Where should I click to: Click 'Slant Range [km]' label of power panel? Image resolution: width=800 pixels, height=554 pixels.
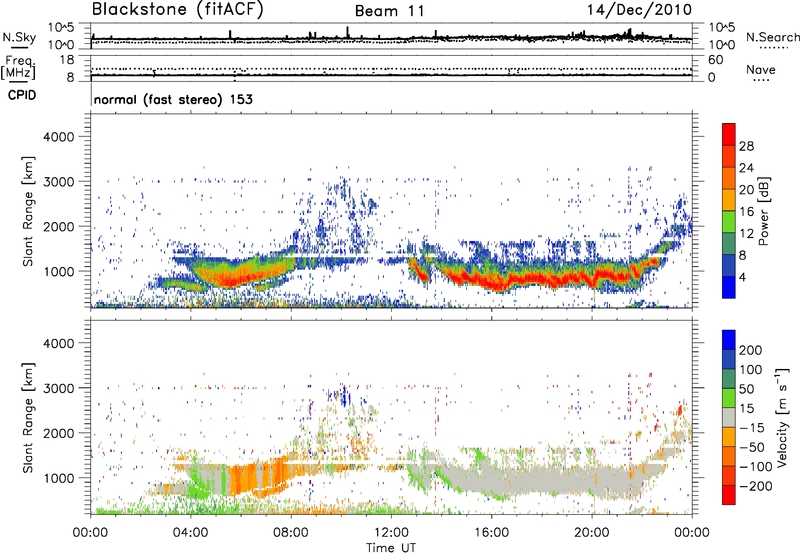coord(28,211)
